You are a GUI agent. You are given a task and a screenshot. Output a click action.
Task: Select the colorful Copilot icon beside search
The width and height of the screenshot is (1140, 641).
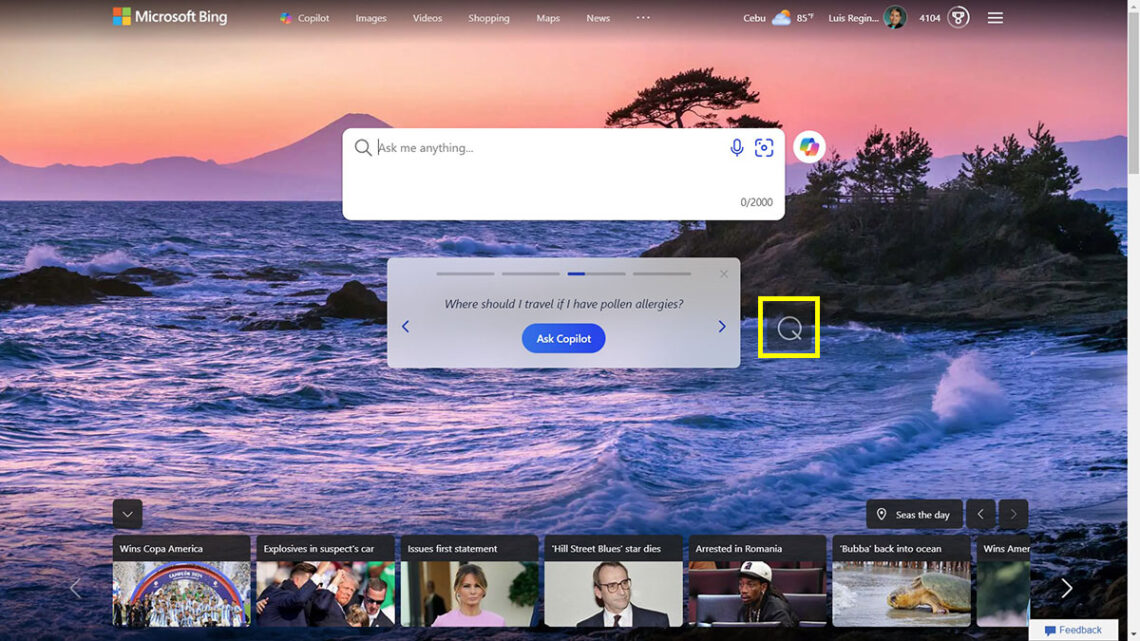click(x=808, y=146)
